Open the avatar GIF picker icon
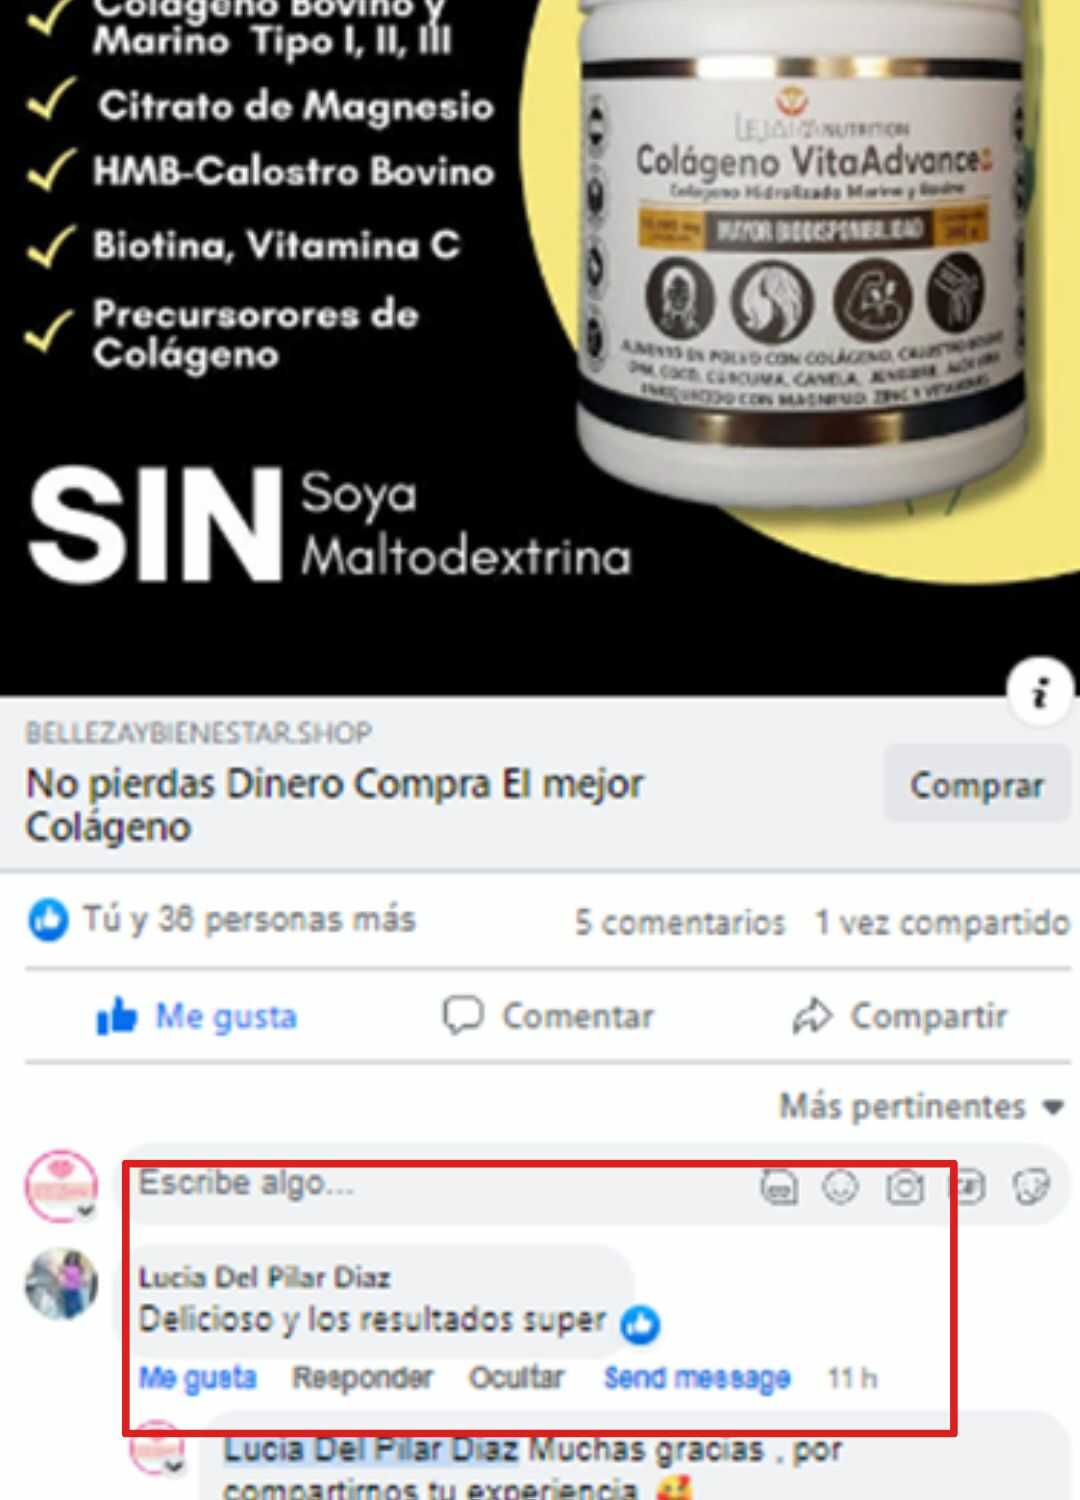The image size is (1080, 1500). pos(779,1187)
